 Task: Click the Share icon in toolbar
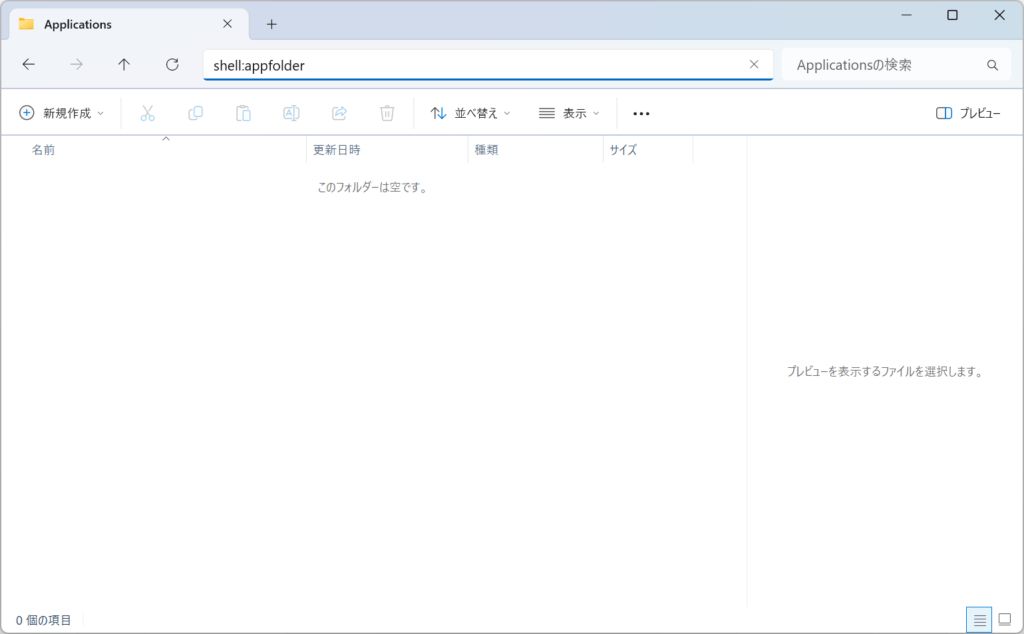coord(339,113)
